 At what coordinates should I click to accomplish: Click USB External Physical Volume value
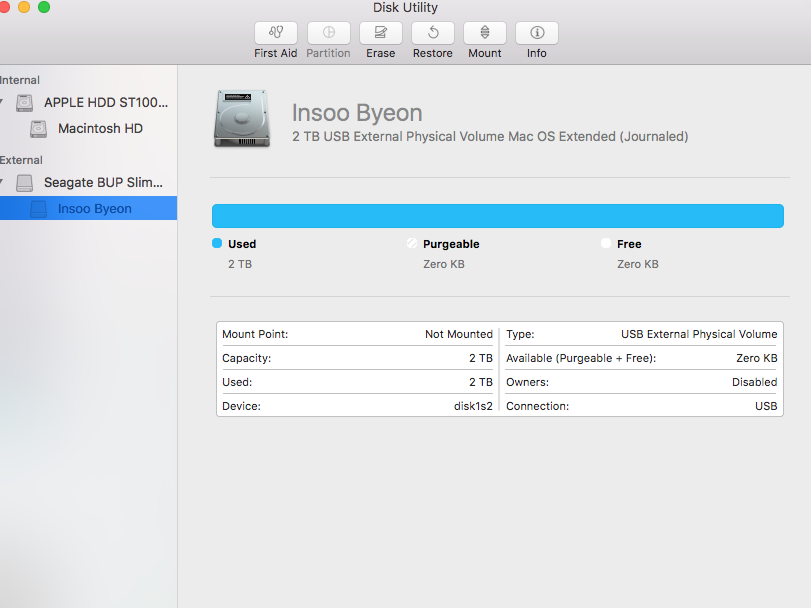click(x=699, y=334)
